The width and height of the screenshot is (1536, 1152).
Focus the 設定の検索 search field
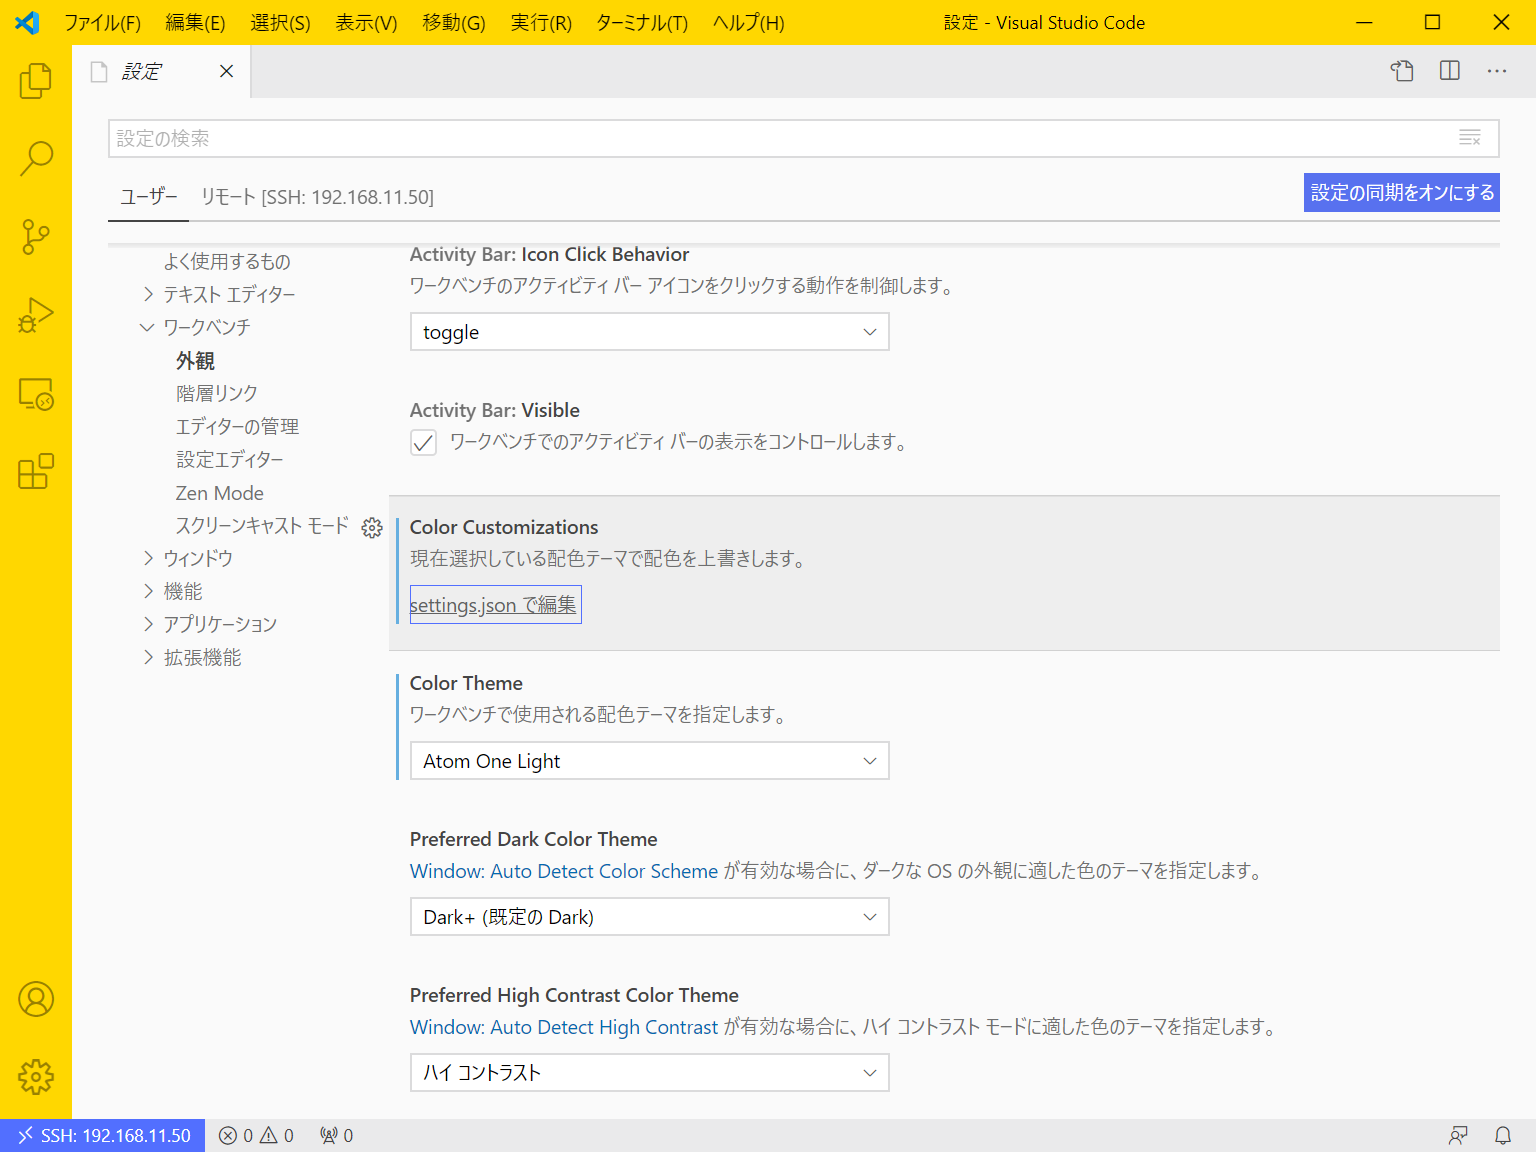pos(804,138)
